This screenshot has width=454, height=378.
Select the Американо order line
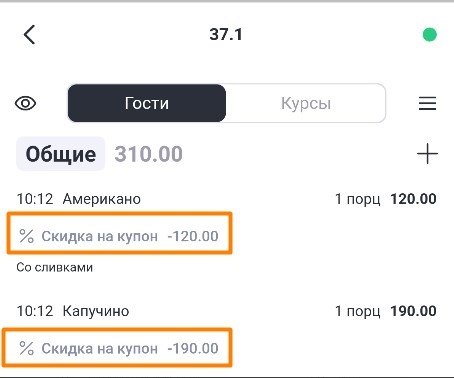pos(227,199)
